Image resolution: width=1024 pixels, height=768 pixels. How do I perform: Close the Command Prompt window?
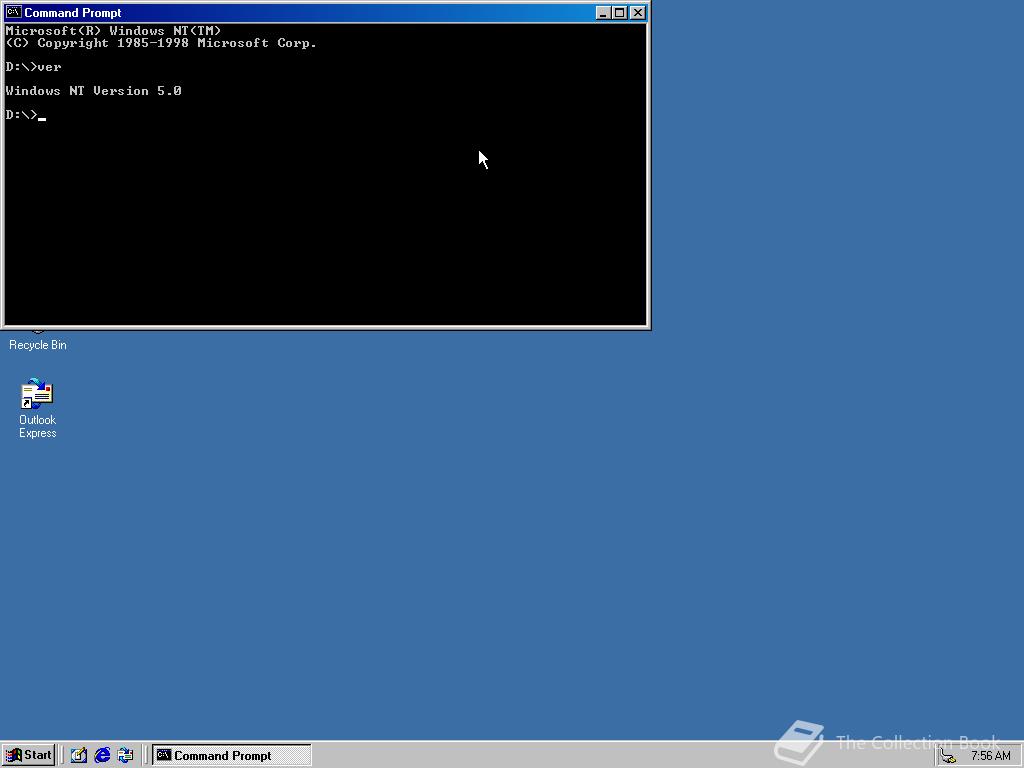click(x=638, y=12)
